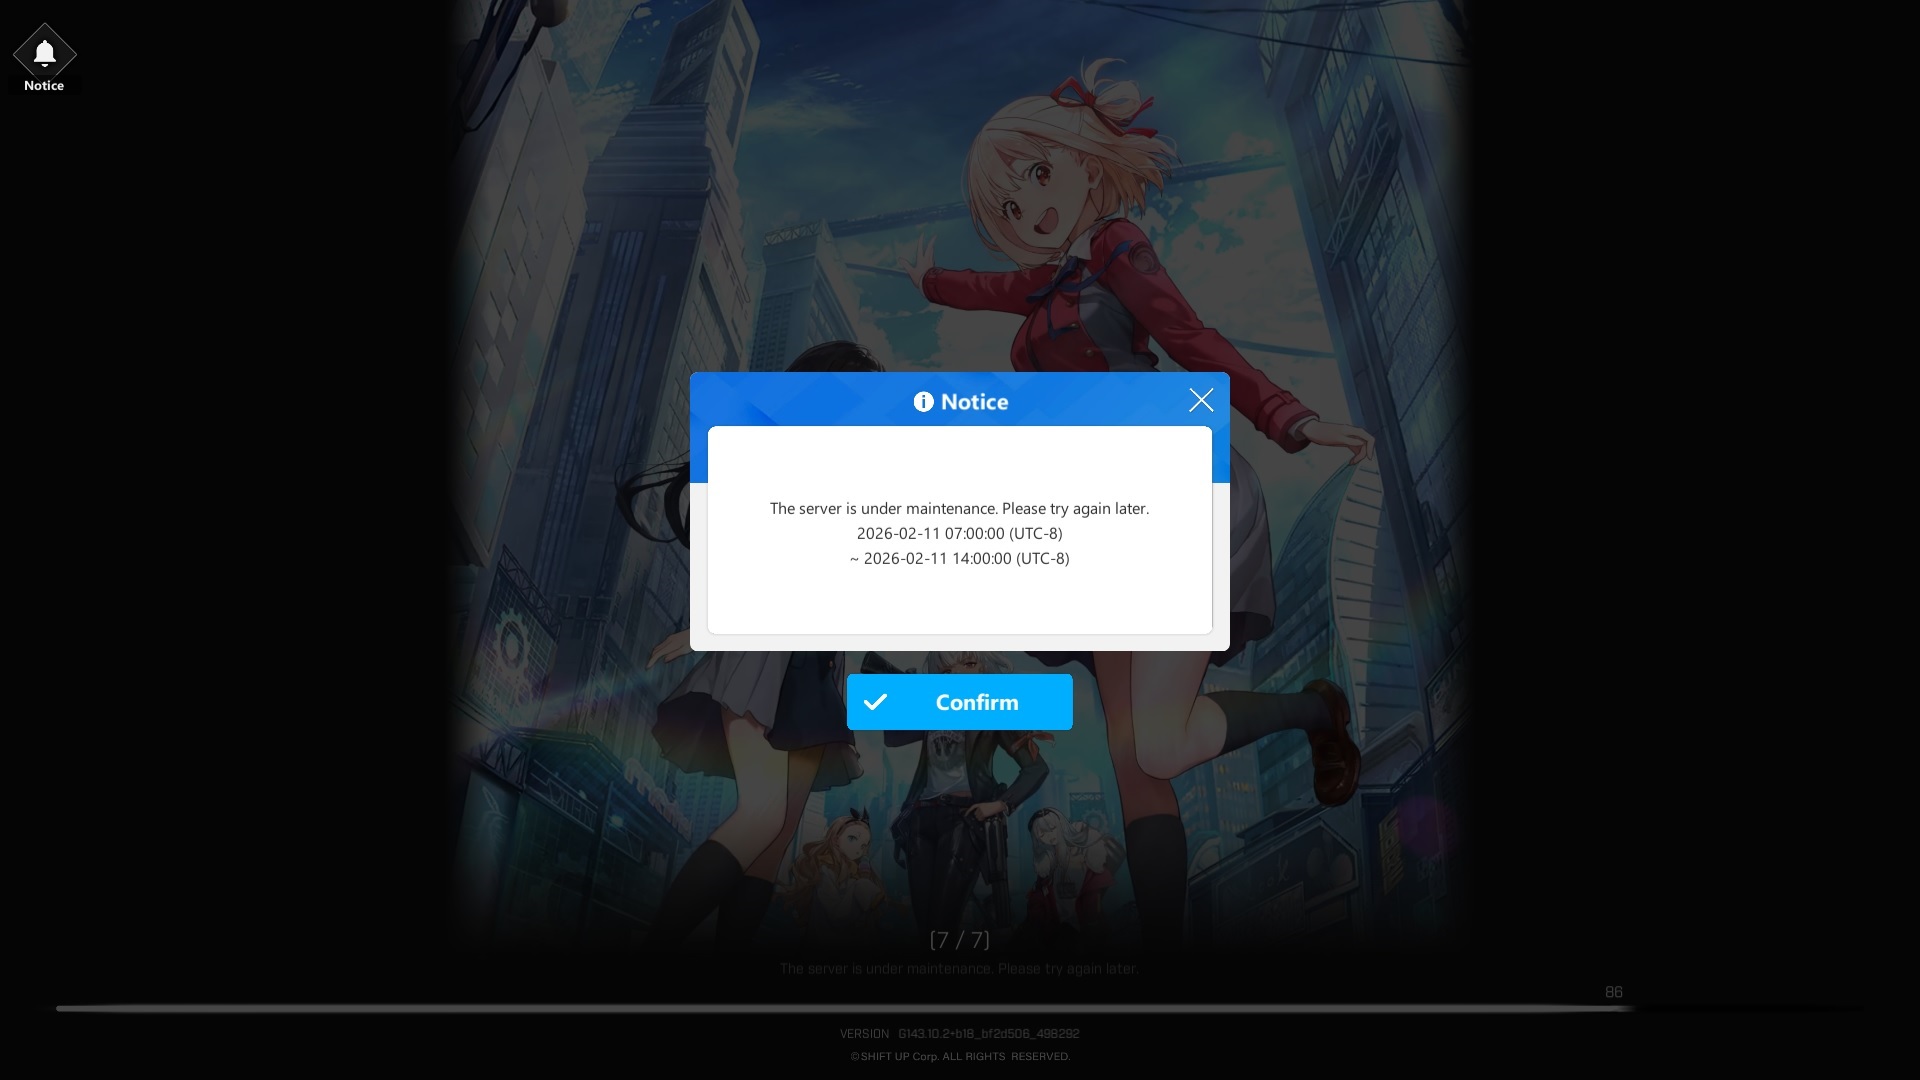The height and width of the screenshot is (1080, 1920).
Task: Click the checkmark icon on Confirm
Action: point(875,702)
